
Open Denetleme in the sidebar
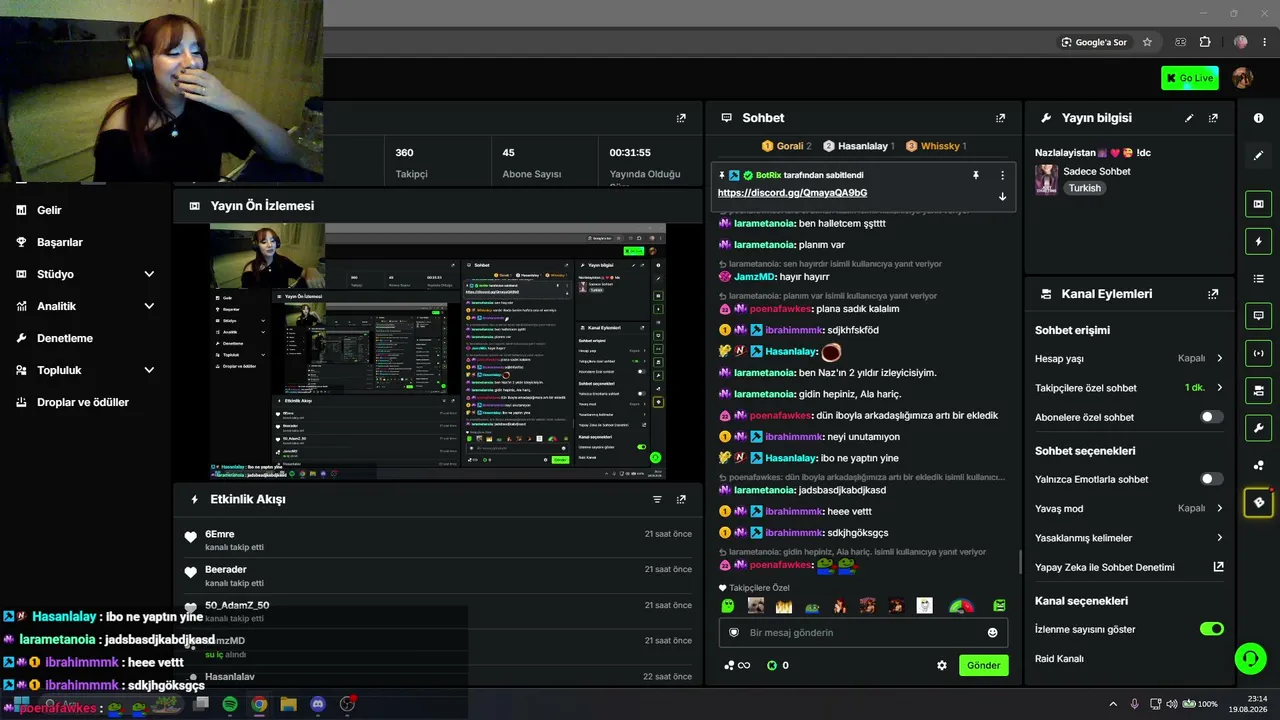click(65, 338)
